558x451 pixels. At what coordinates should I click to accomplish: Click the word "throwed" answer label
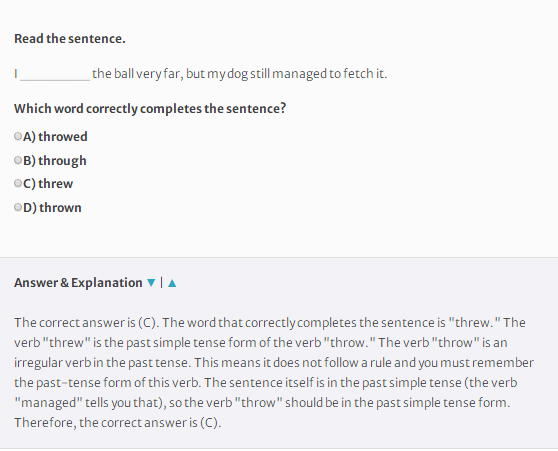(x=63, y=136)
